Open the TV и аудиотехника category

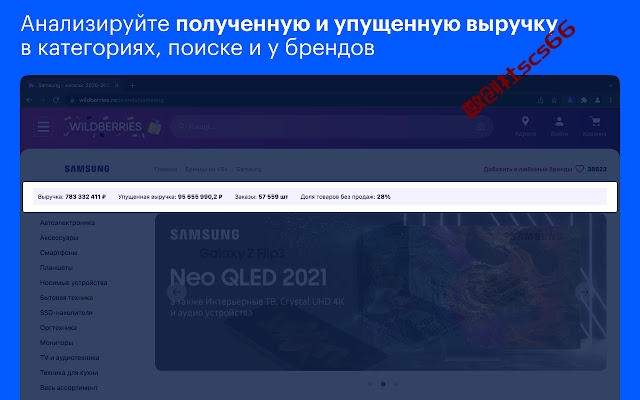coord(69,358)
